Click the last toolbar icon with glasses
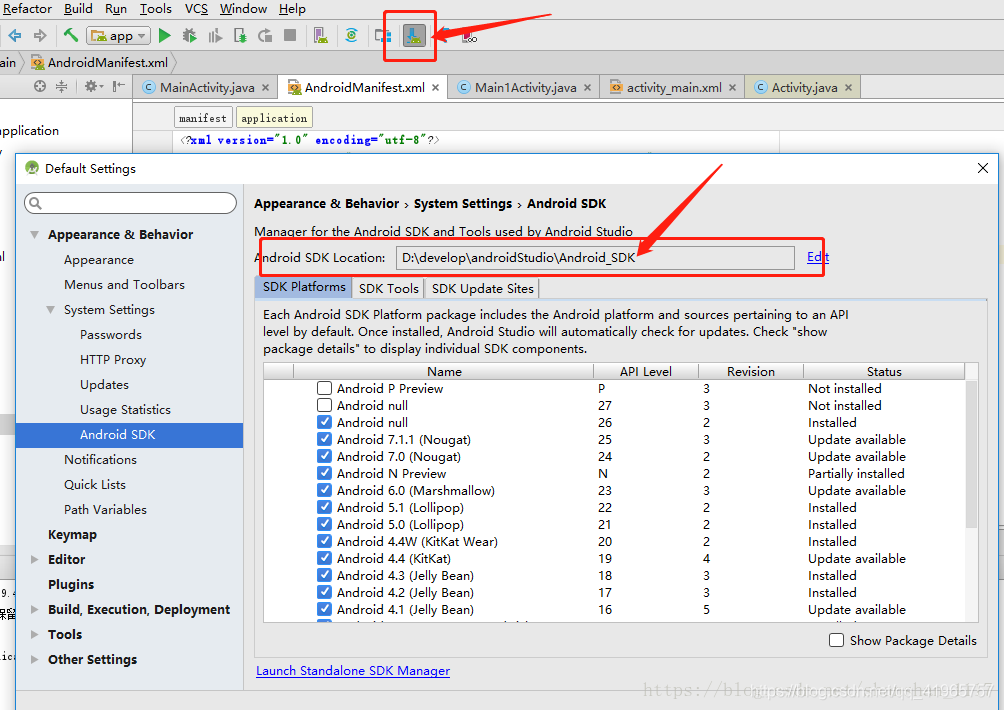This screenshot has height=710, width=1004. [469, 36]
